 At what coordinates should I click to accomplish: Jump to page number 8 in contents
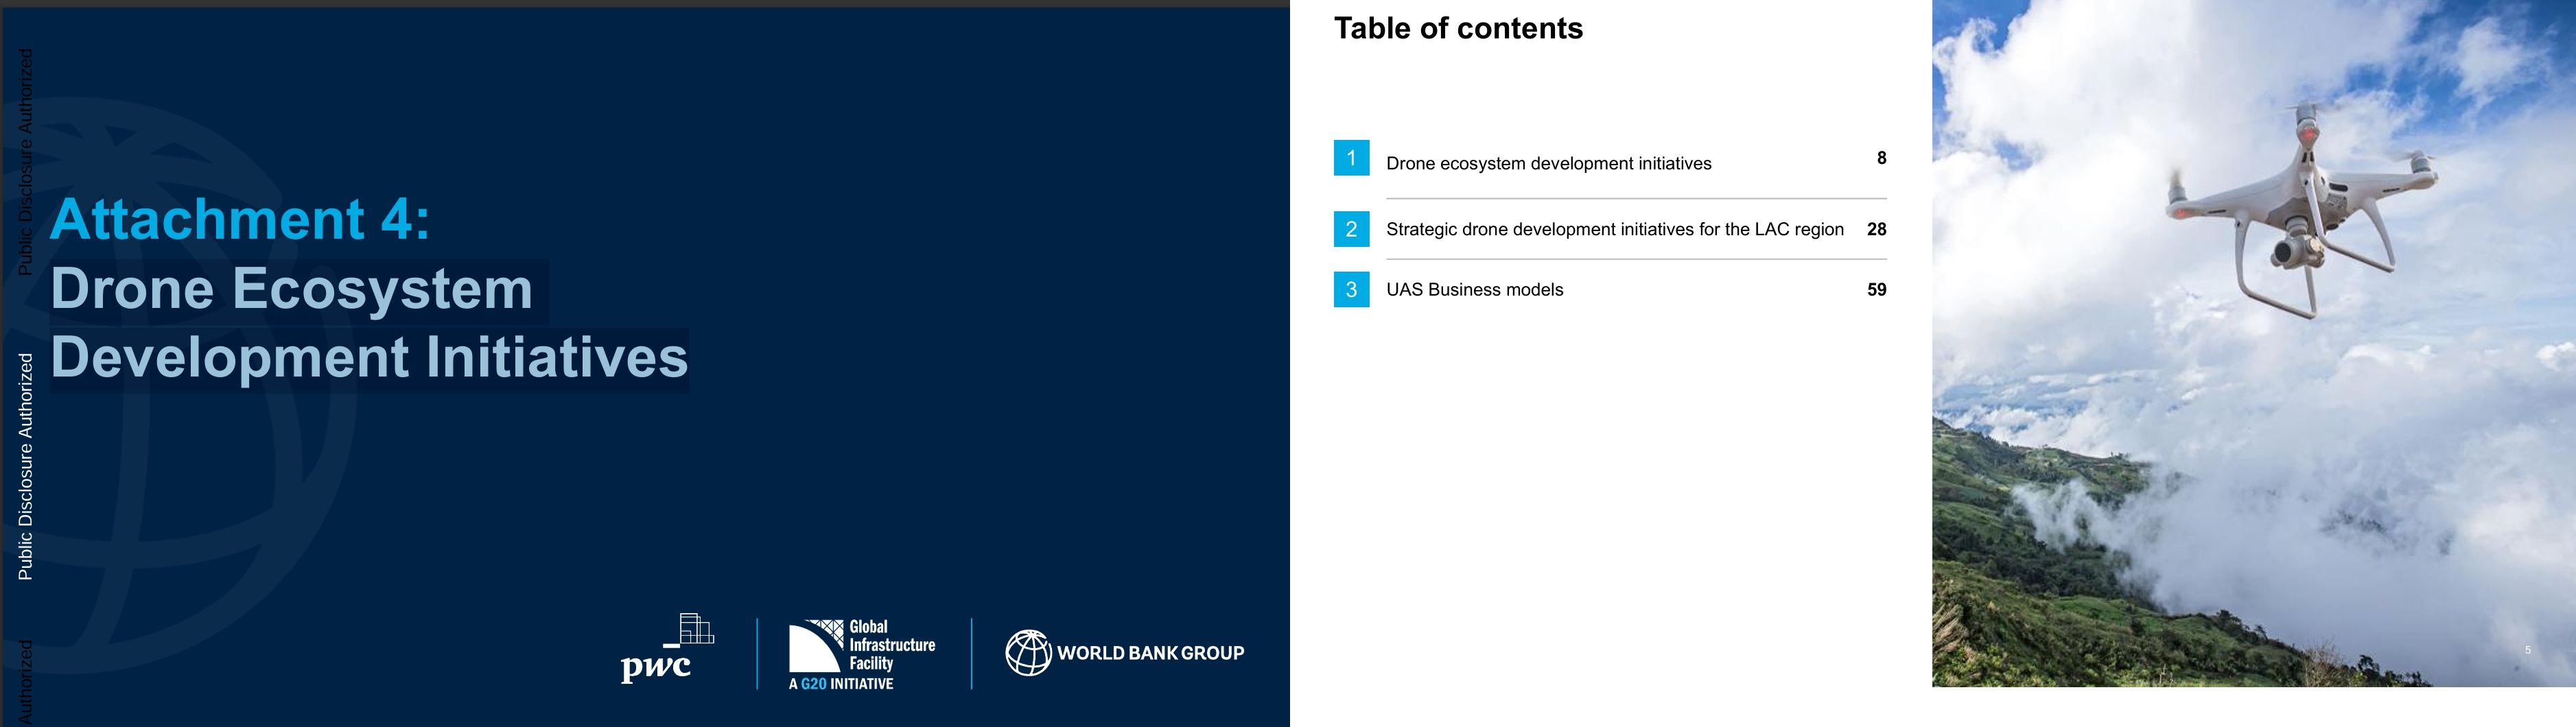tap(1881, 158)
